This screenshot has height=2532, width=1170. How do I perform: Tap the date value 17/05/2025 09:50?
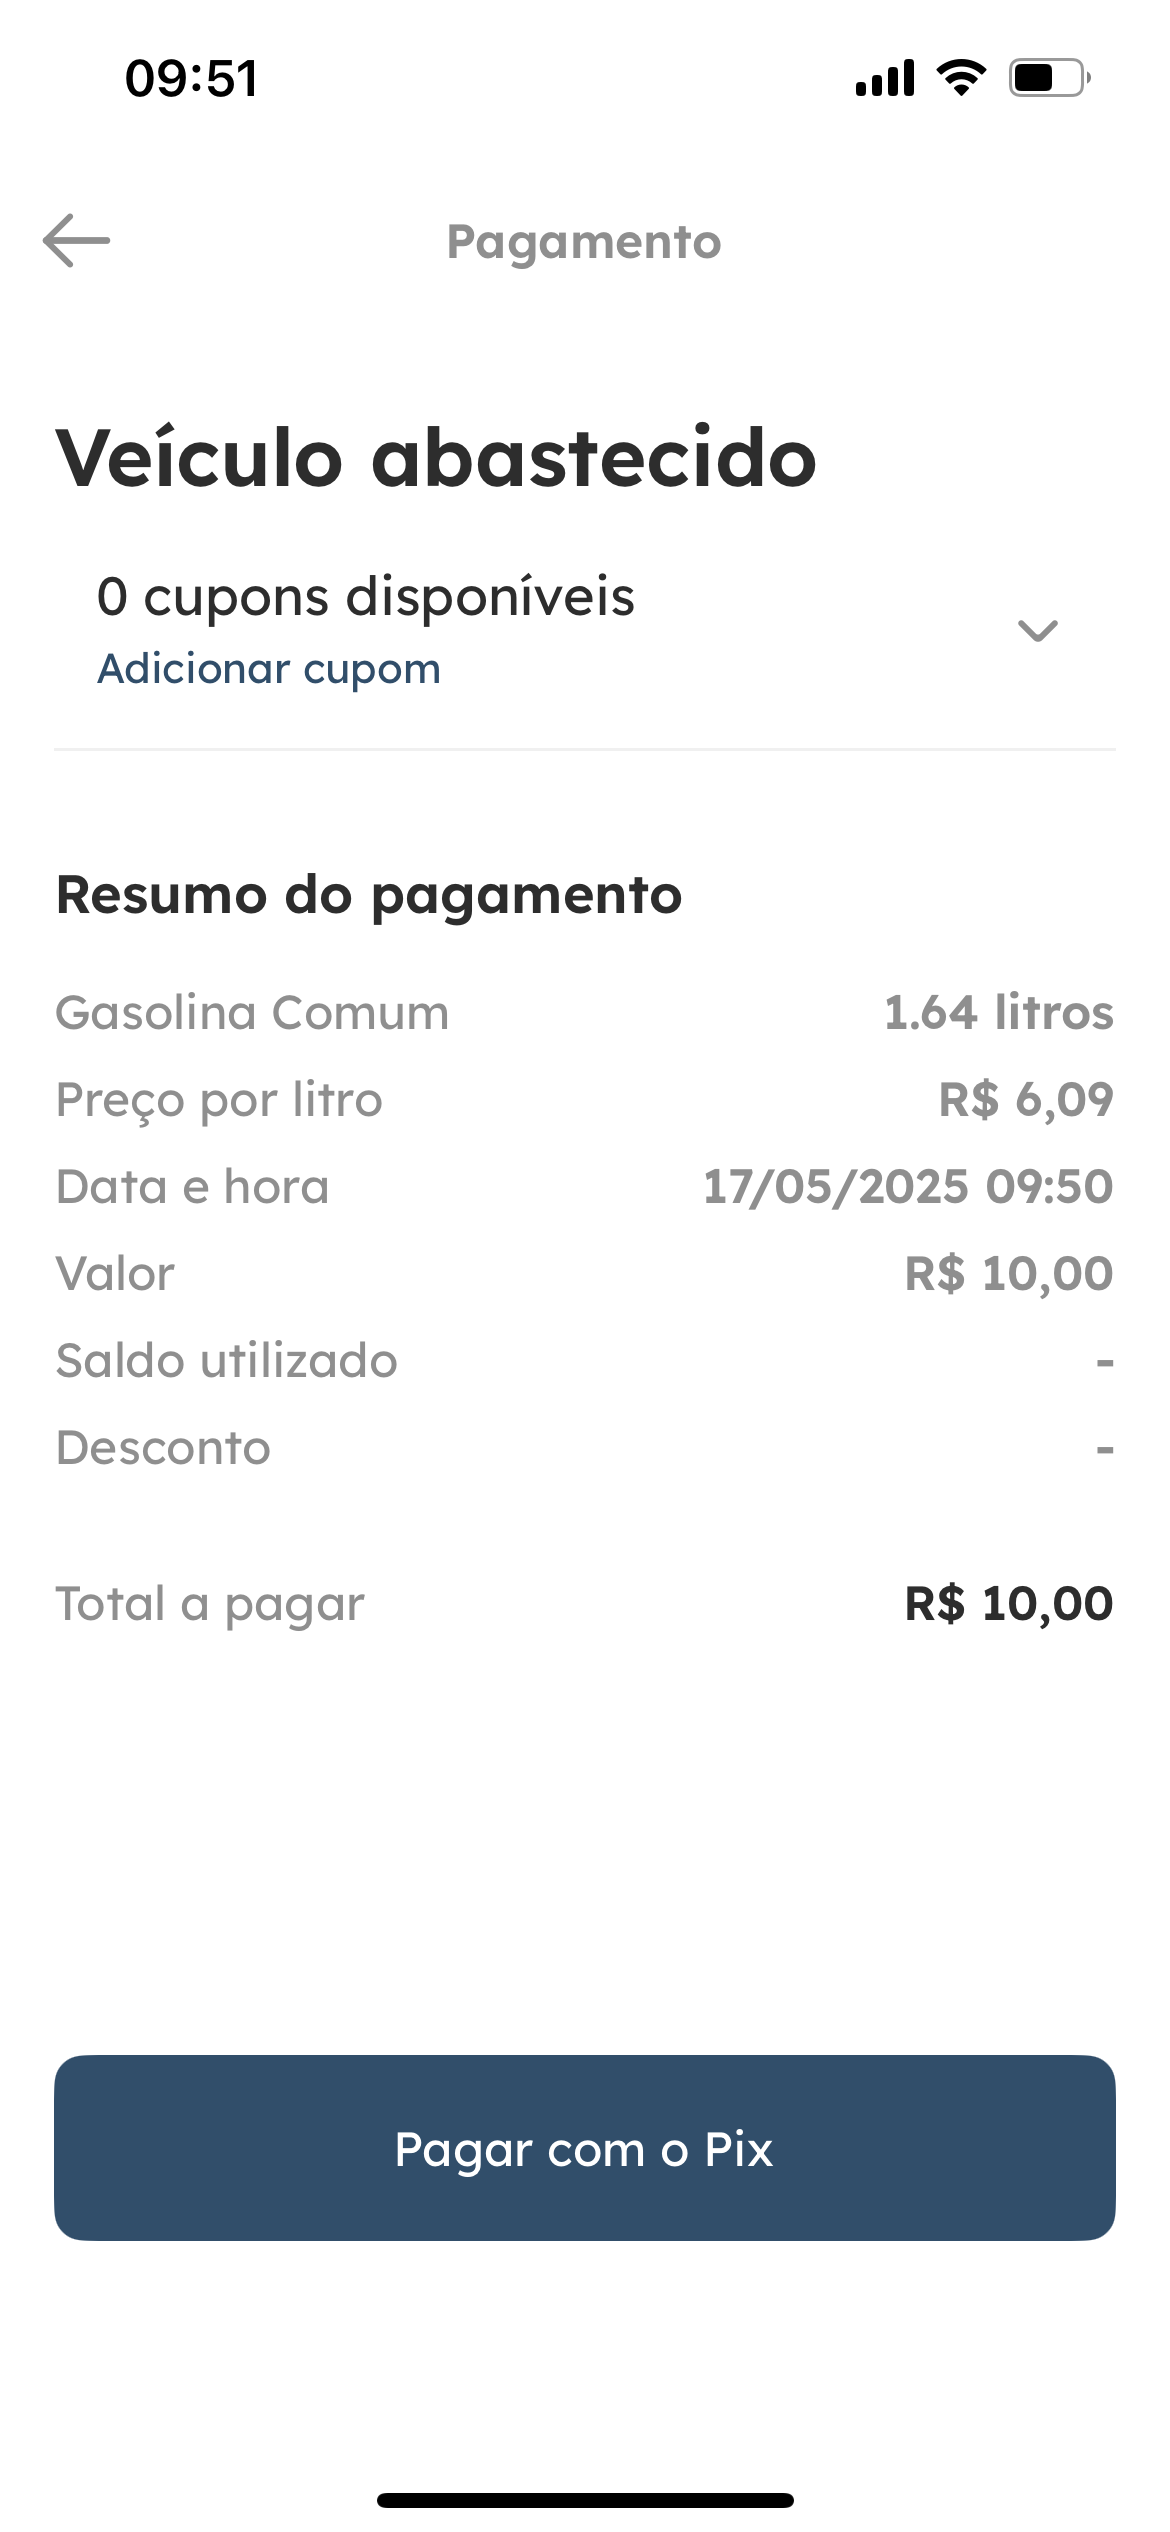[908, 1187]
